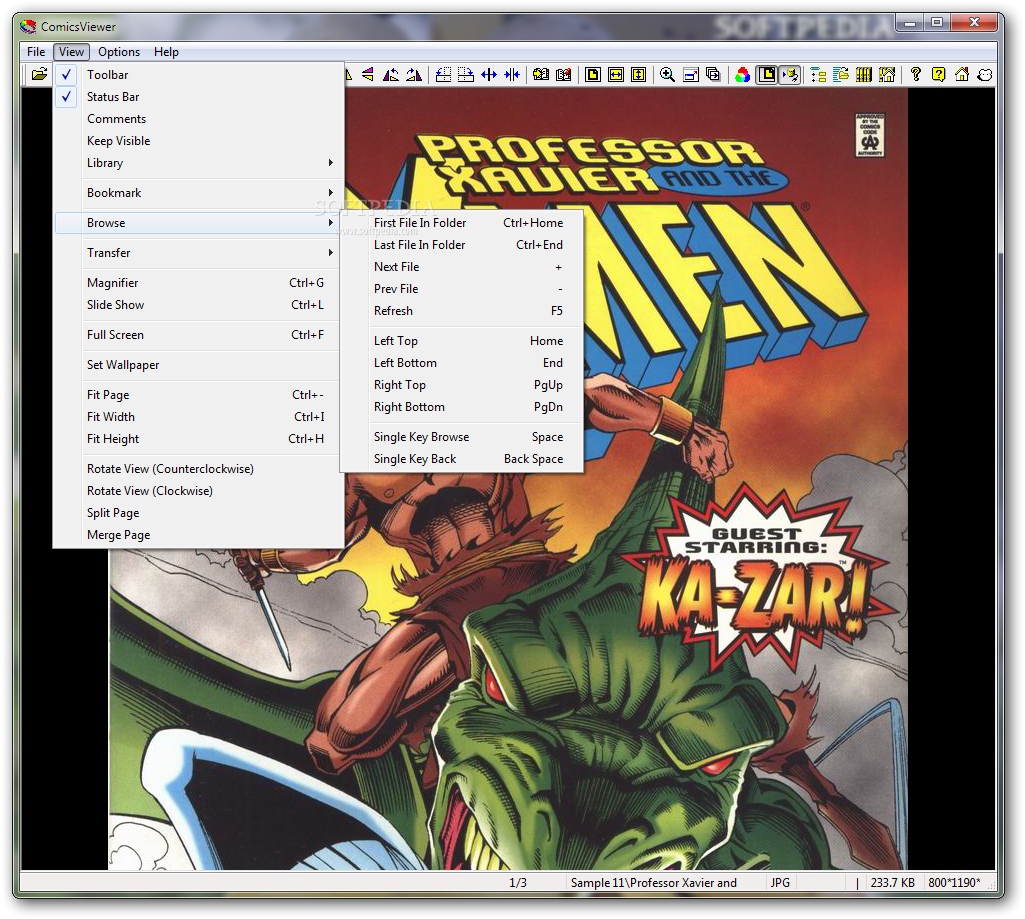Open the Options menu

point(119,52)
